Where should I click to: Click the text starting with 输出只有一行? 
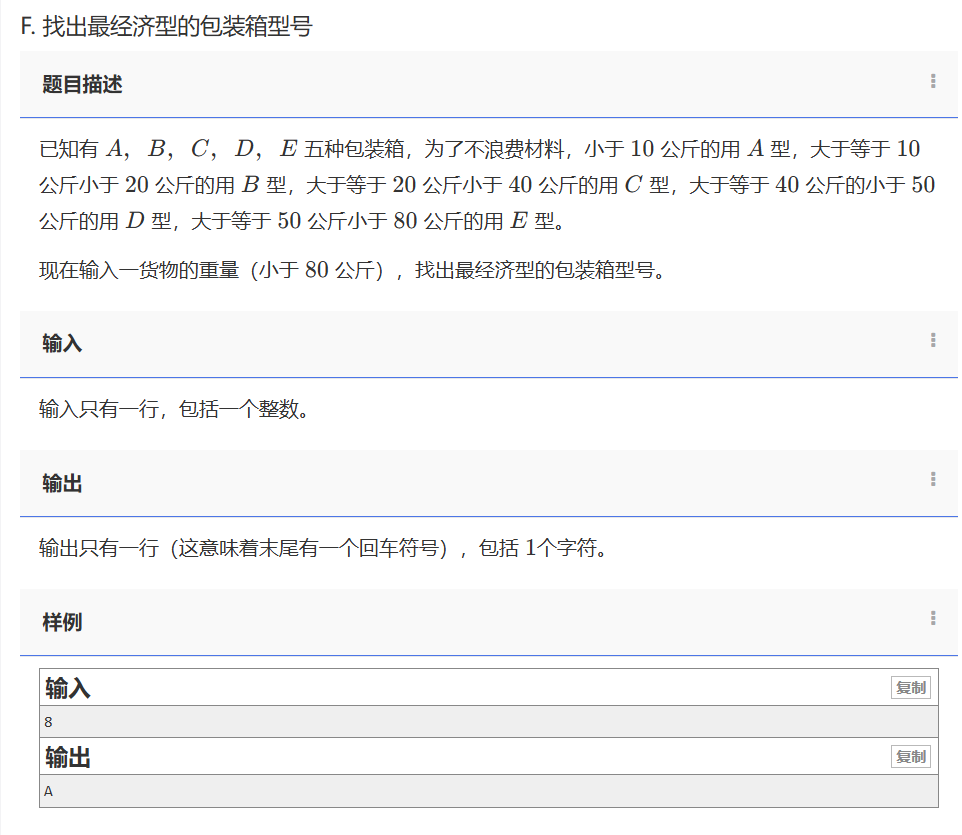tap(323, 549)
